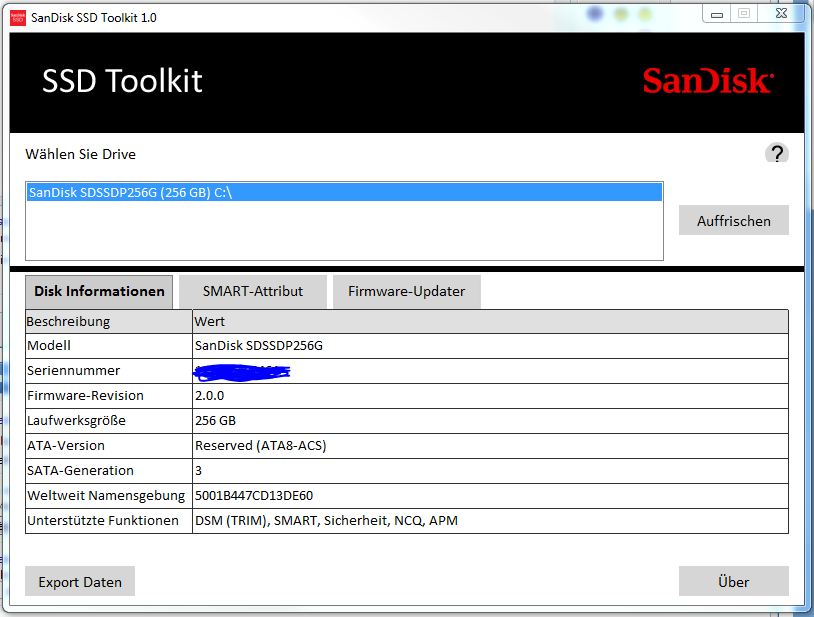Minimize the SSD Toolkit window
814x617 pixels.
click(716, 14)
